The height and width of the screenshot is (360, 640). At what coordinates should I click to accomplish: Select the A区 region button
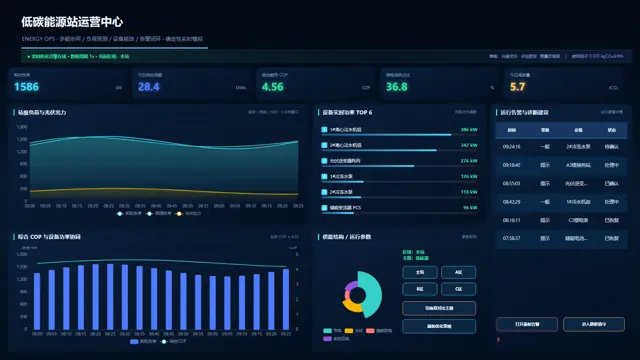(458, 272)
